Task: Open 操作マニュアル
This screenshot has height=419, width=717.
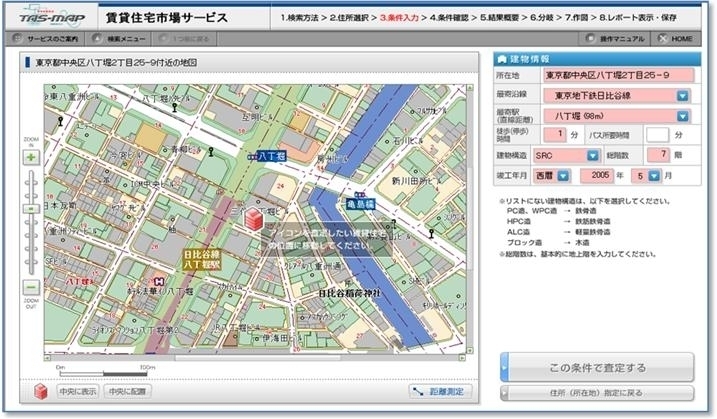Action: 615,39
